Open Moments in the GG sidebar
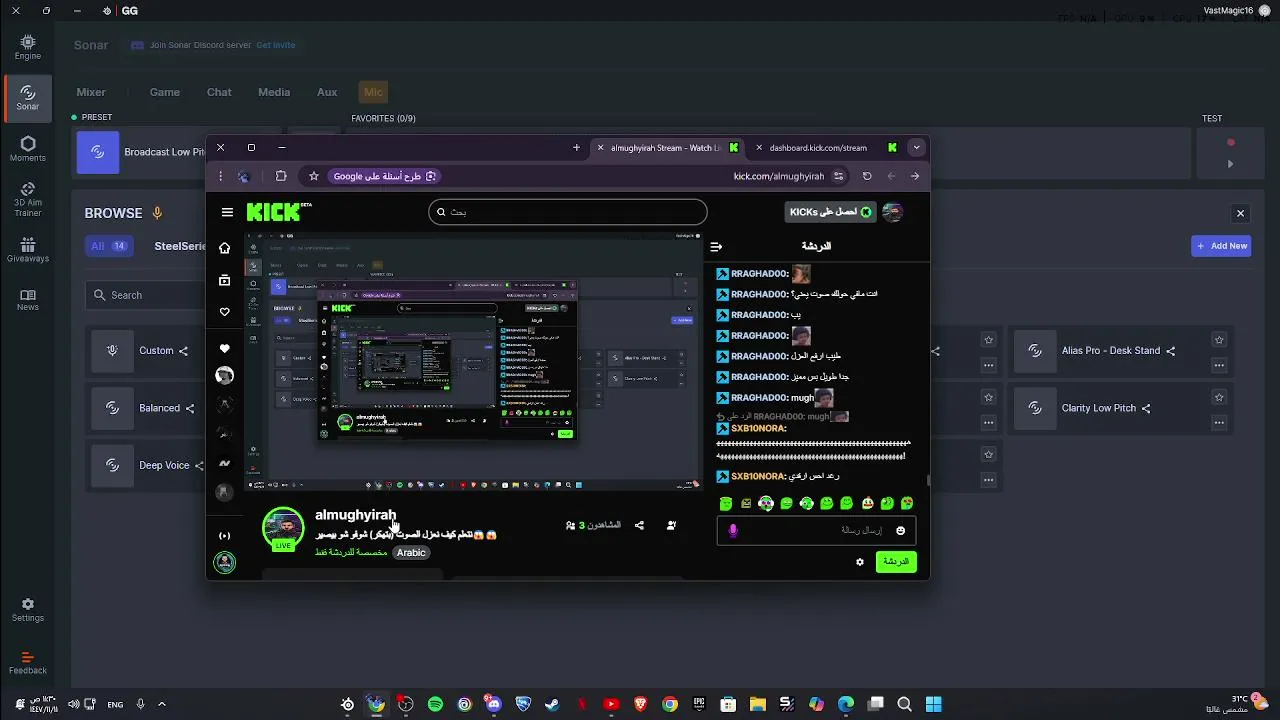1280x720 pixels. (28, 149)
